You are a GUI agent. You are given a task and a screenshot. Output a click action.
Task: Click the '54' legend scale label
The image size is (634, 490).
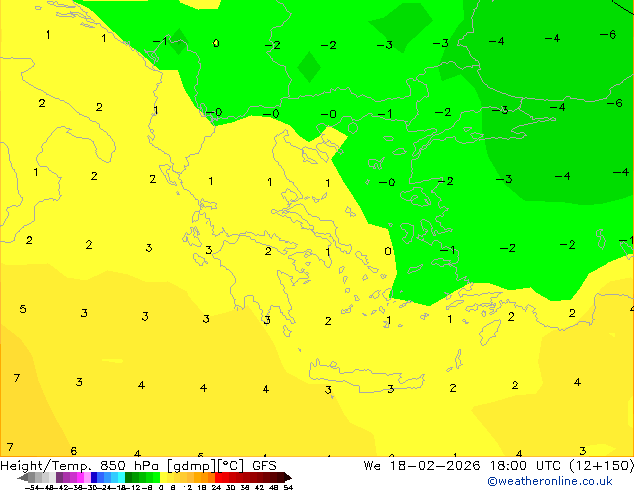288,488
